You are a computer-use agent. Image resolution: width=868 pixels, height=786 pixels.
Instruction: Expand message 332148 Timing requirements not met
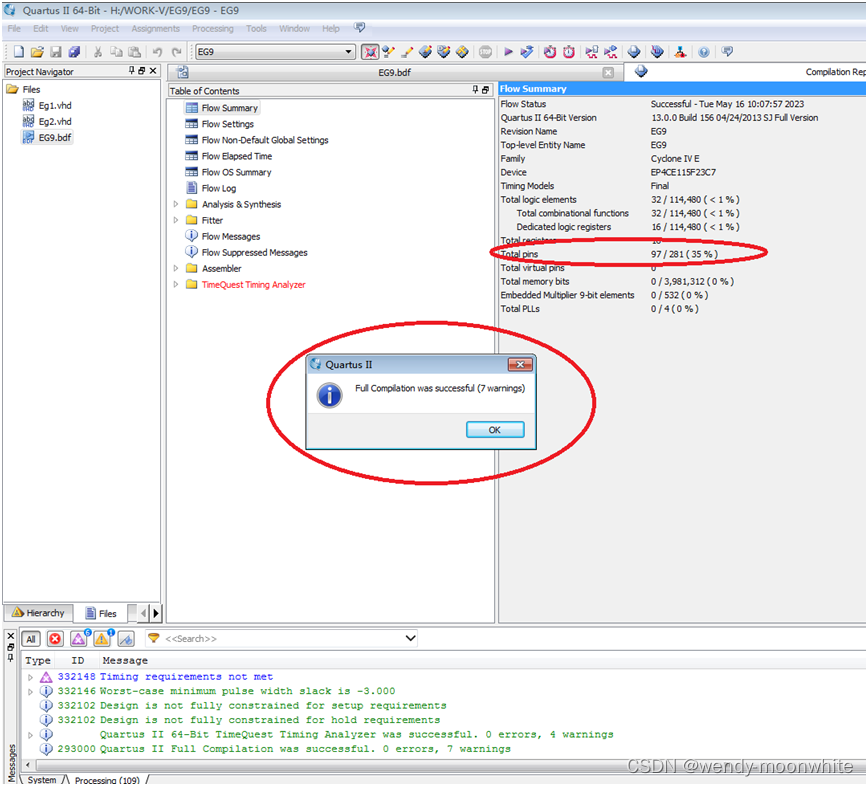(x=30, y=677)
